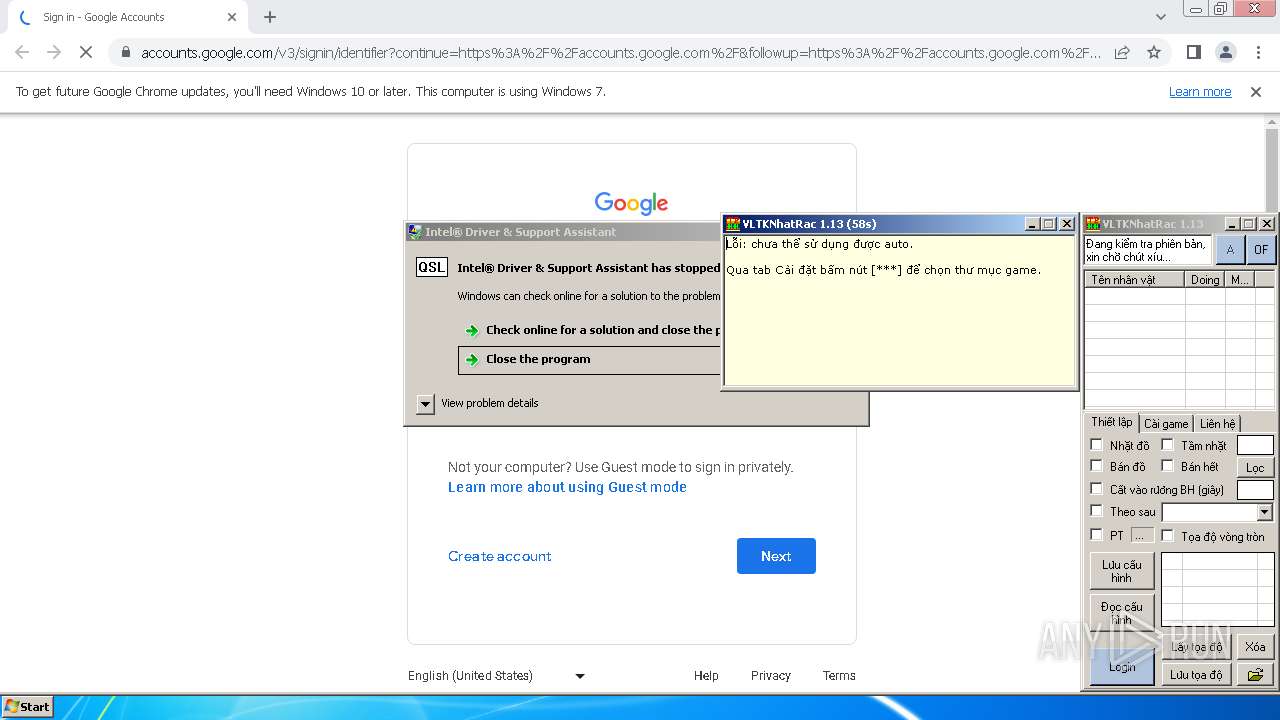
Task: Go back in Chrome browser
Action: (22, 52)
